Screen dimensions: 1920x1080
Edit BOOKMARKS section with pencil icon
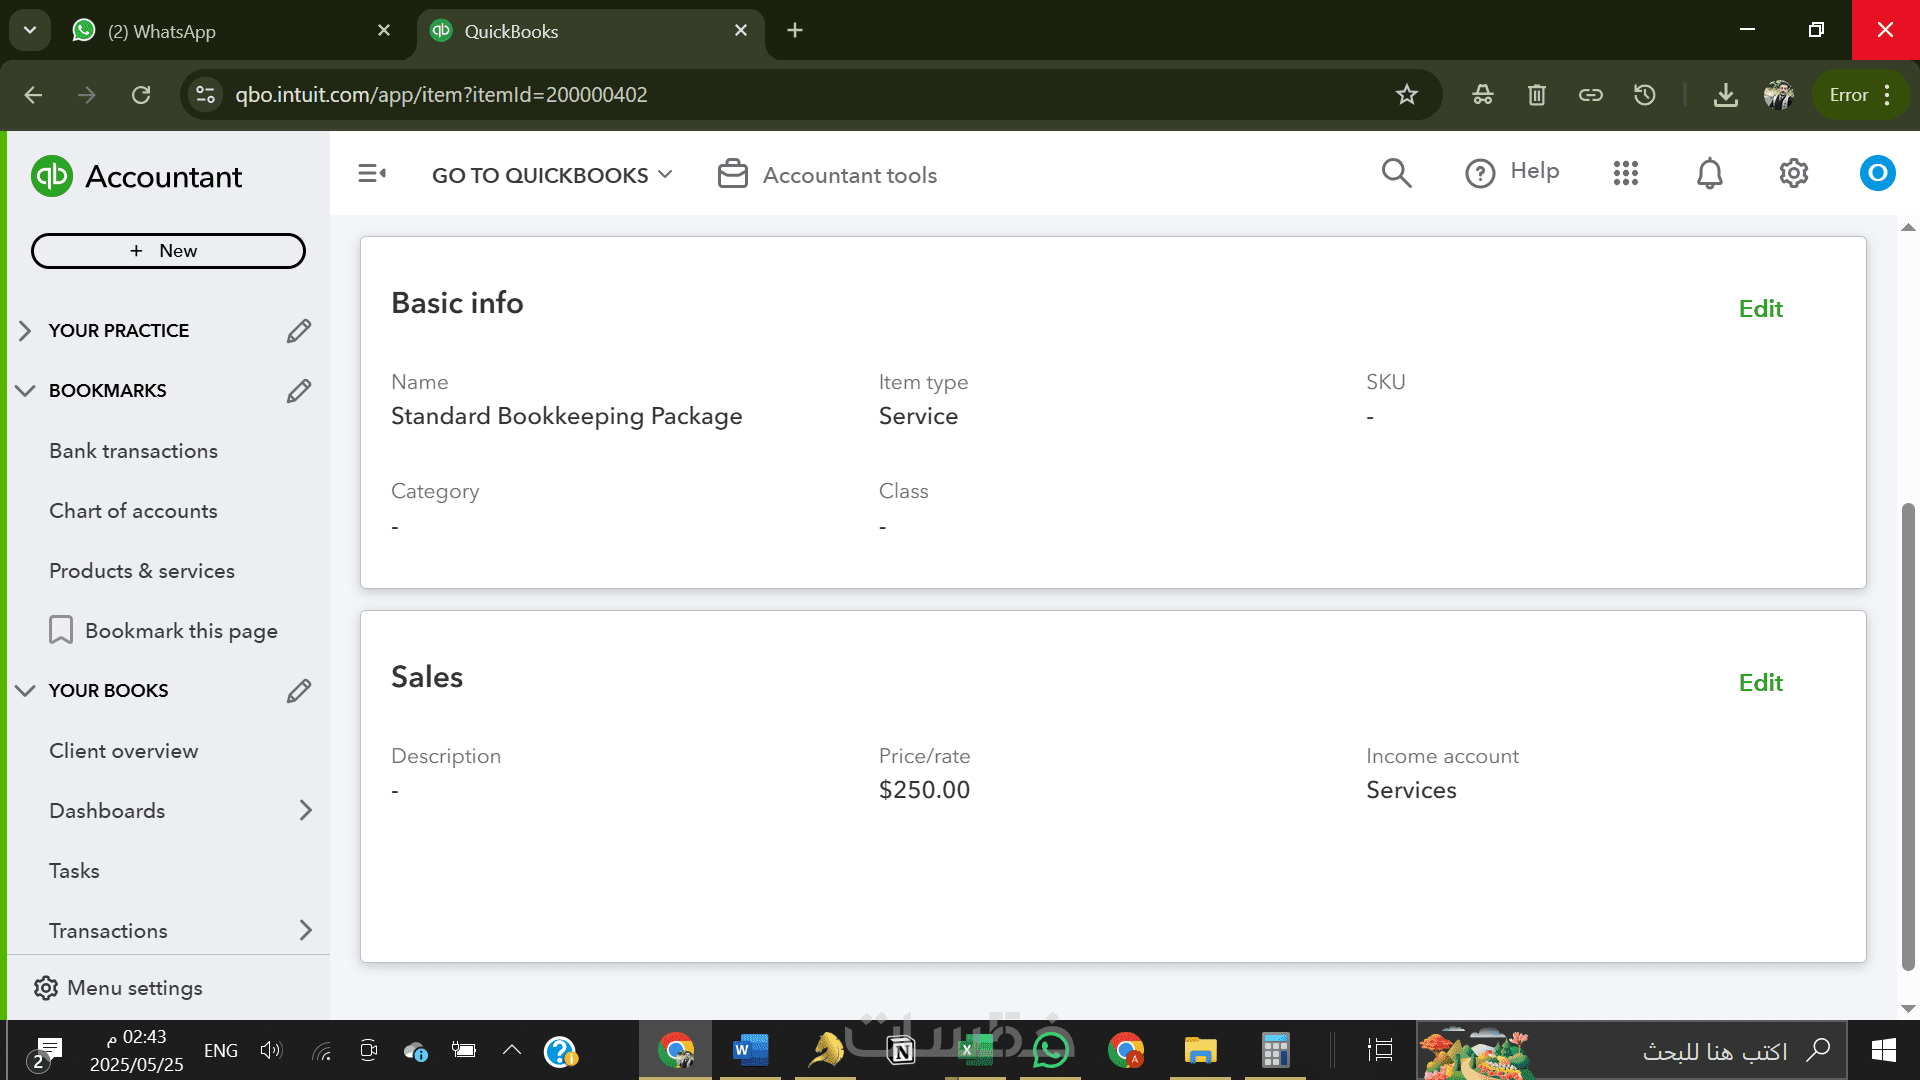coord(298,391)
